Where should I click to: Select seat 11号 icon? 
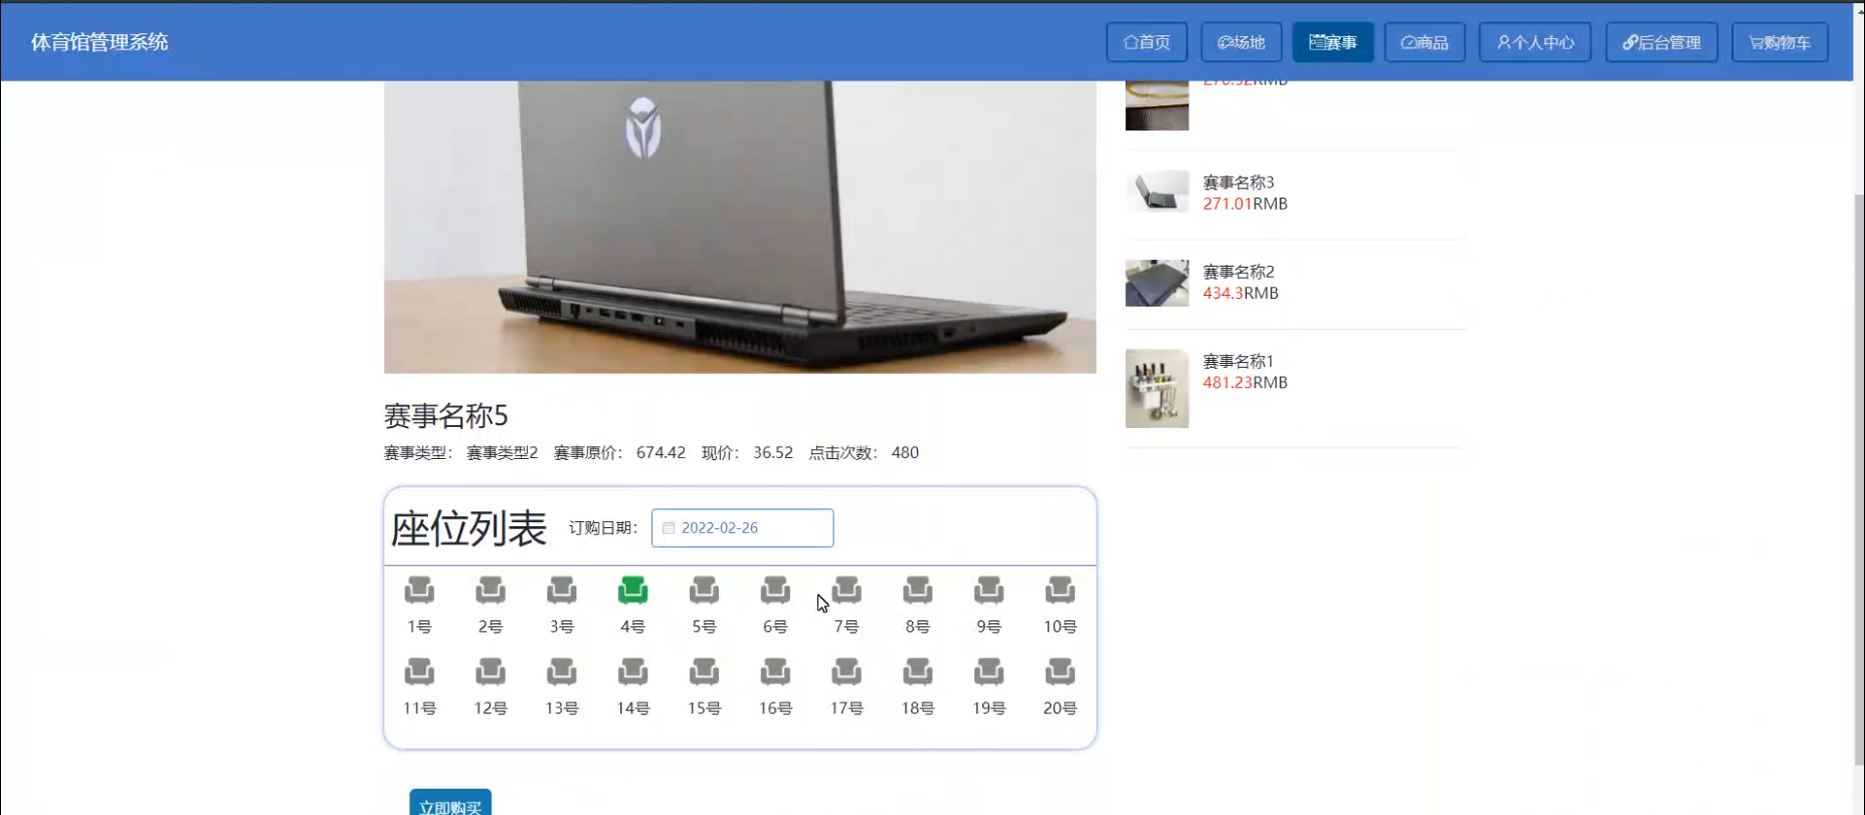[x=419, y=671]
